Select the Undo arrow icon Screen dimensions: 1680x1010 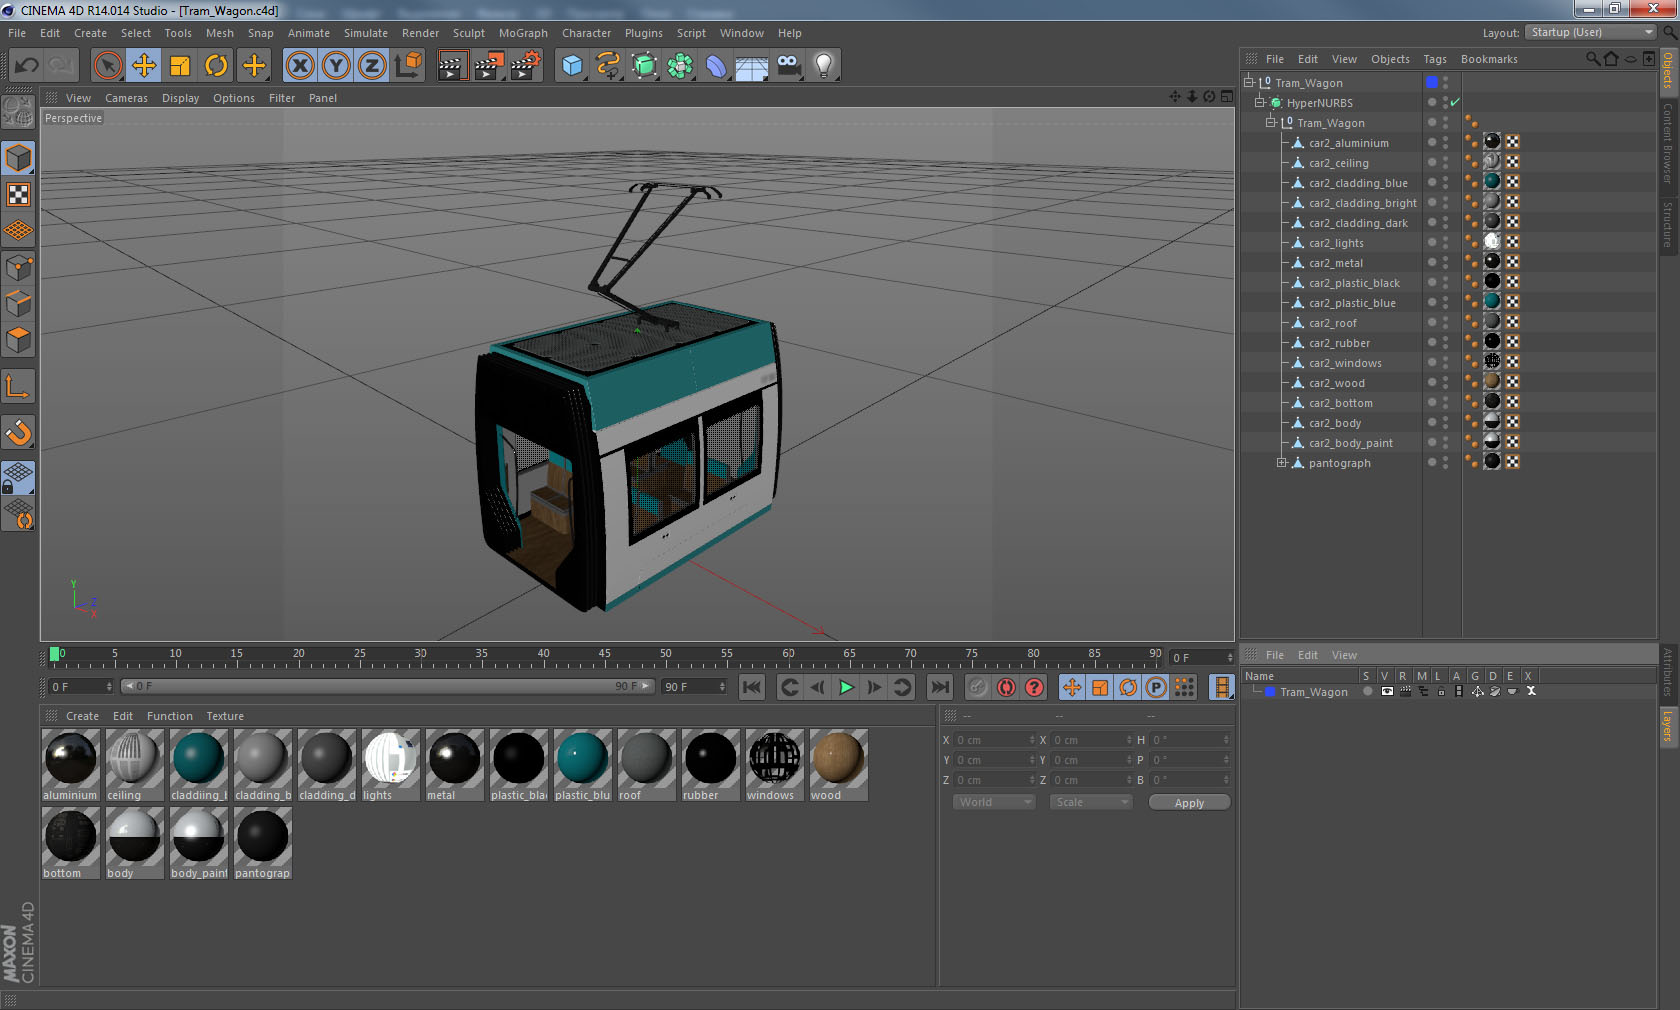[27, 66]
